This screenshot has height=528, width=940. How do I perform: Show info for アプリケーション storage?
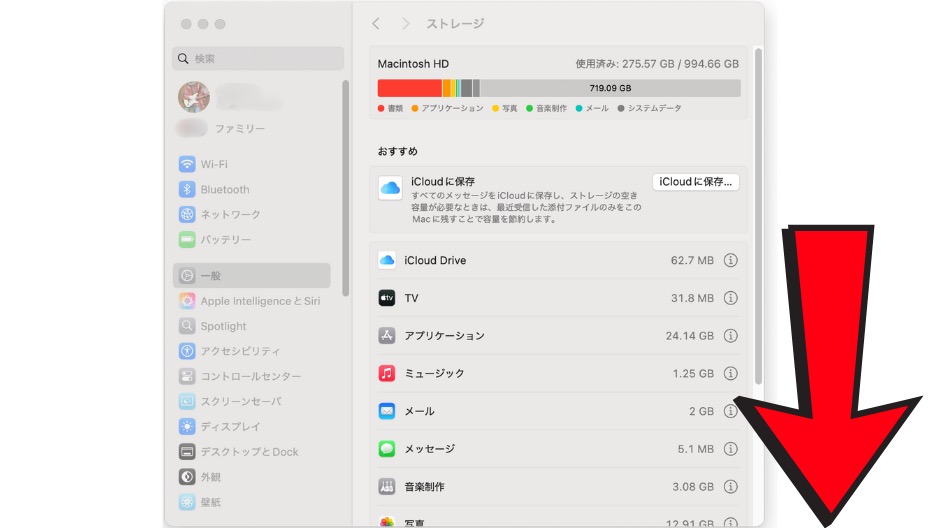[730, 336]
